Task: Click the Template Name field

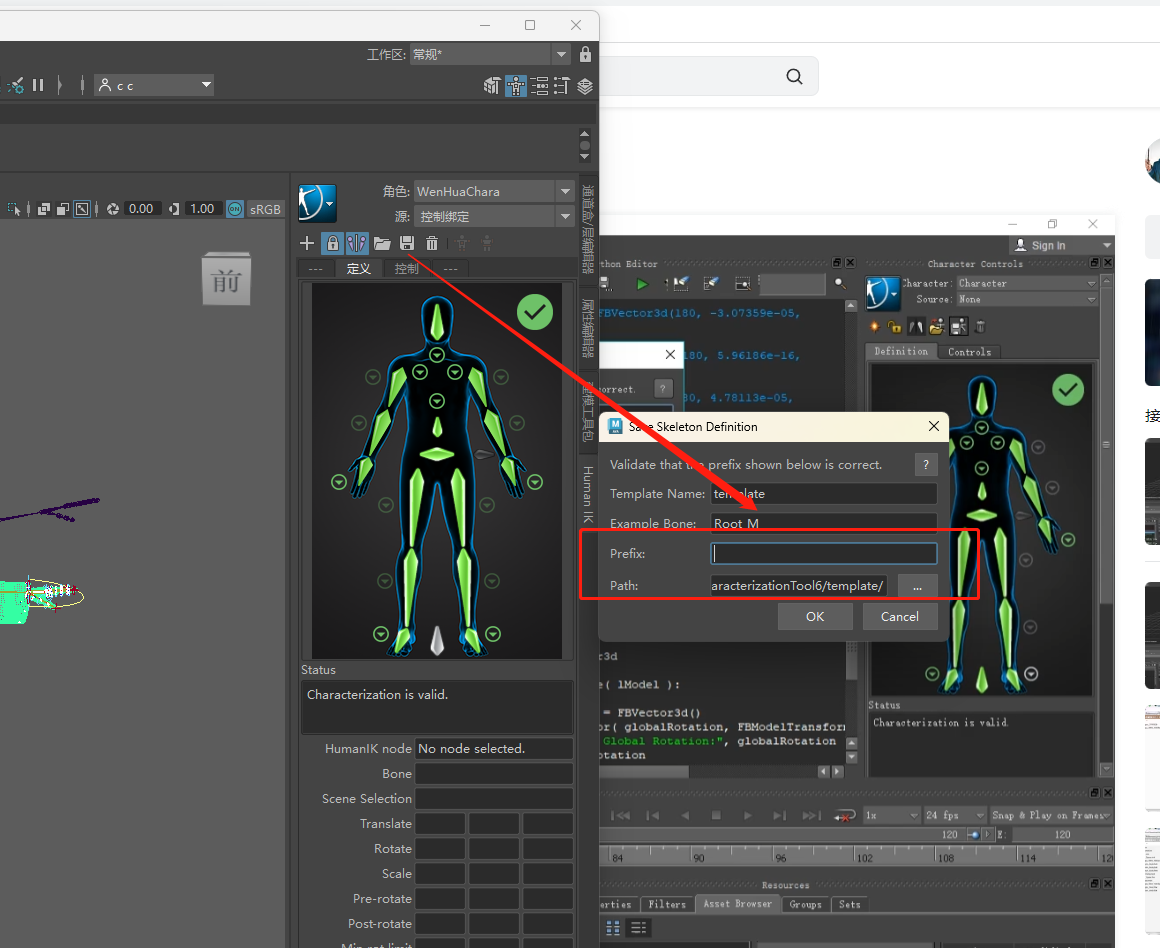Action: [x=823, y=494]
